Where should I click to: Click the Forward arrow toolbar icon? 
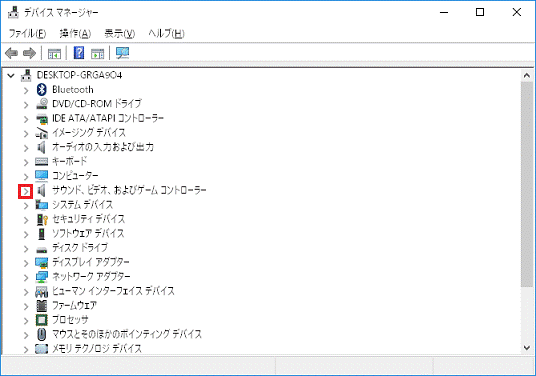(29, 53)
